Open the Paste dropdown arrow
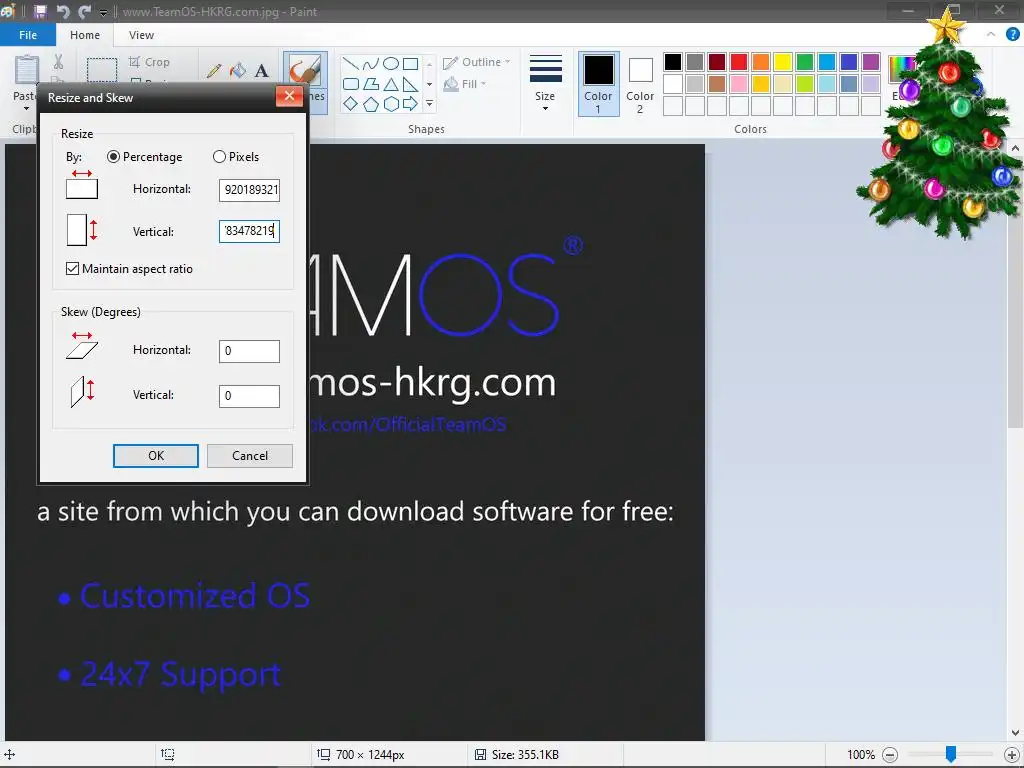1024x768 pixels. [x=26, y=108]
